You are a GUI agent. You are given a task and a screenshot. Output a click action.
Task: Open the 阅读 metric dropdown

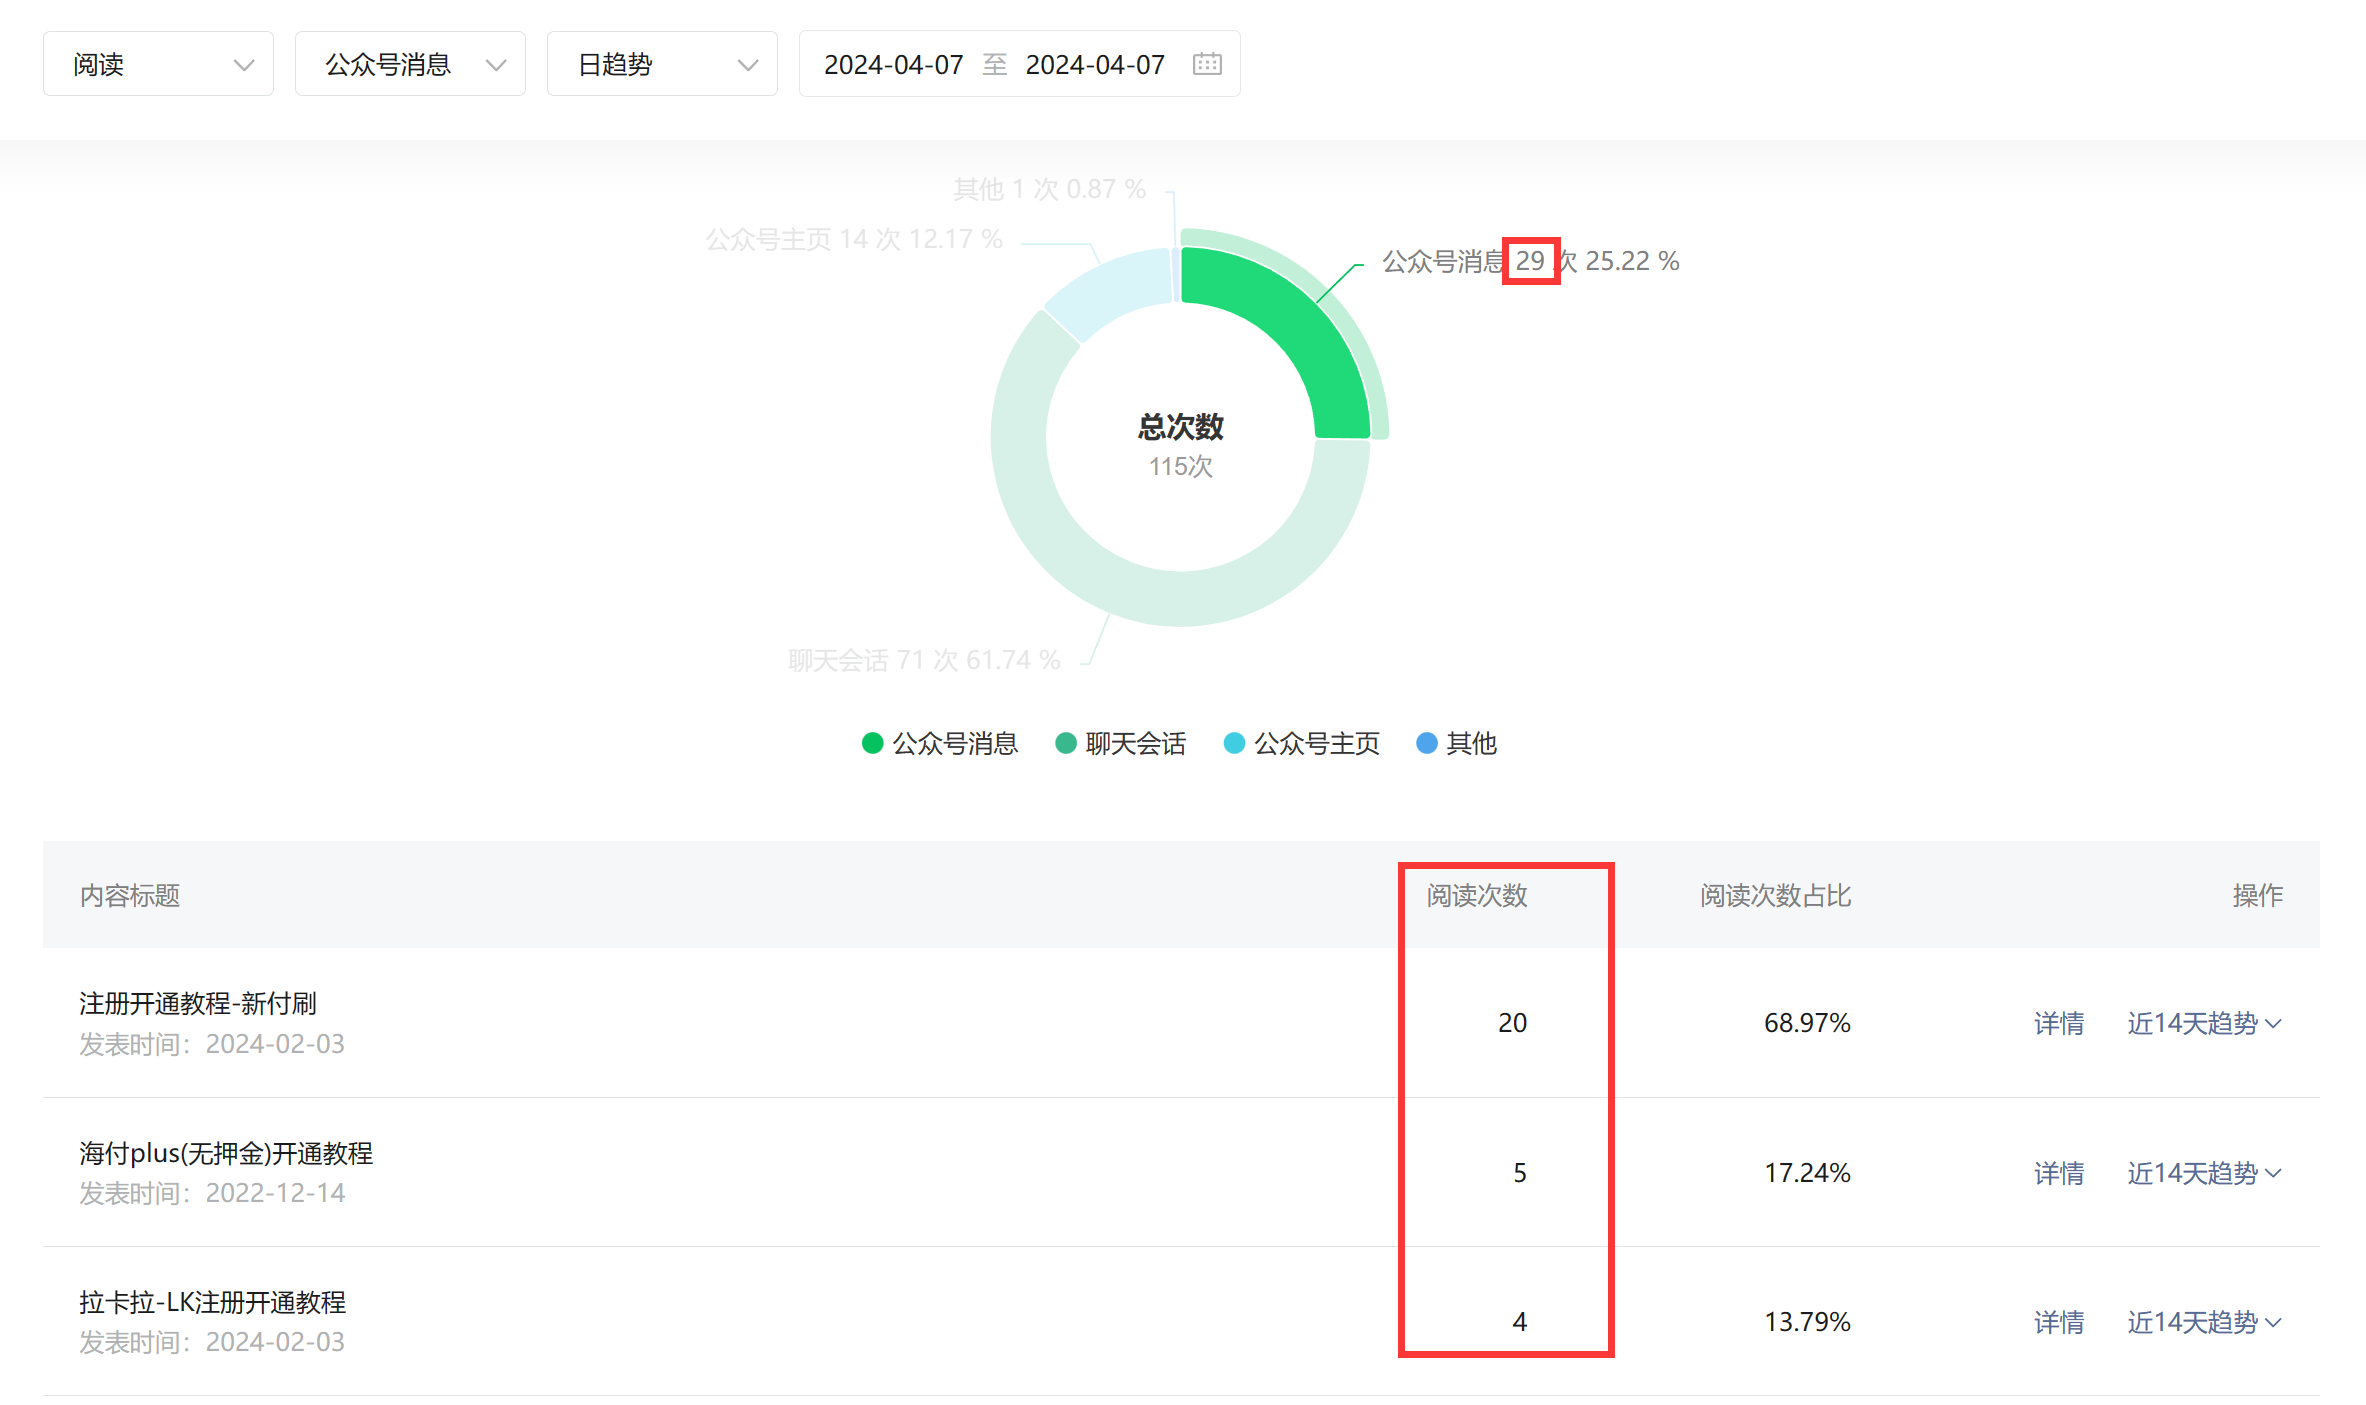[158, 64]
